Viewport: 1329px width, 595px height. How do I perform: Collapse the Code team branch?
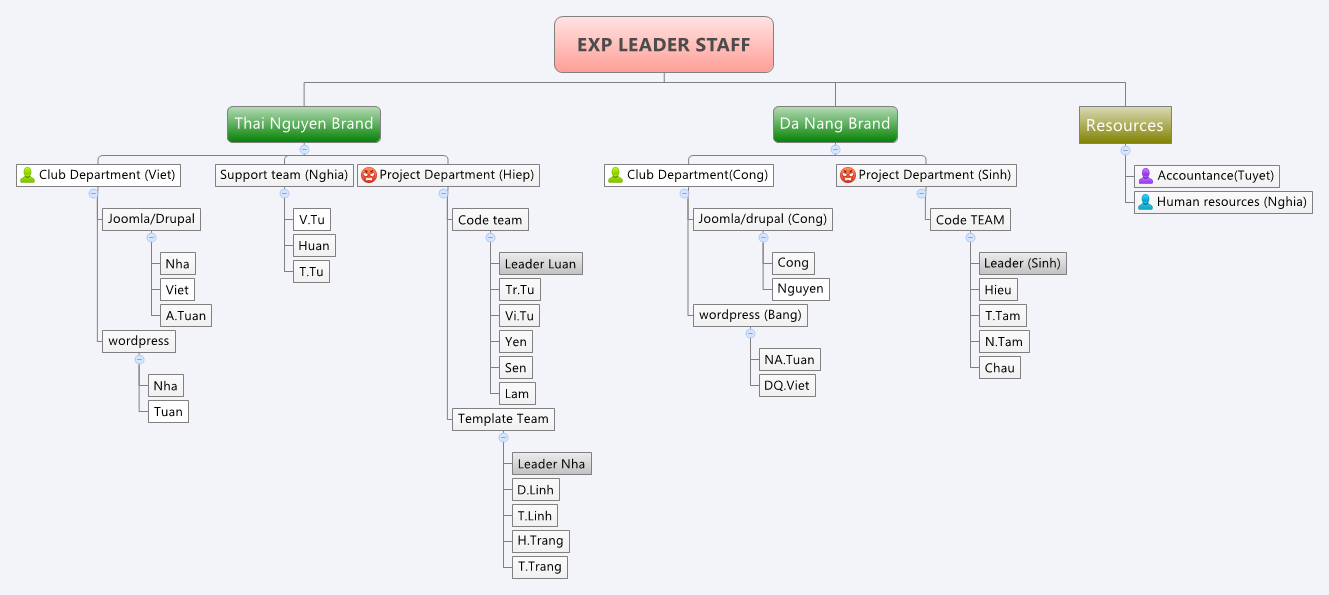coord(489,238)
